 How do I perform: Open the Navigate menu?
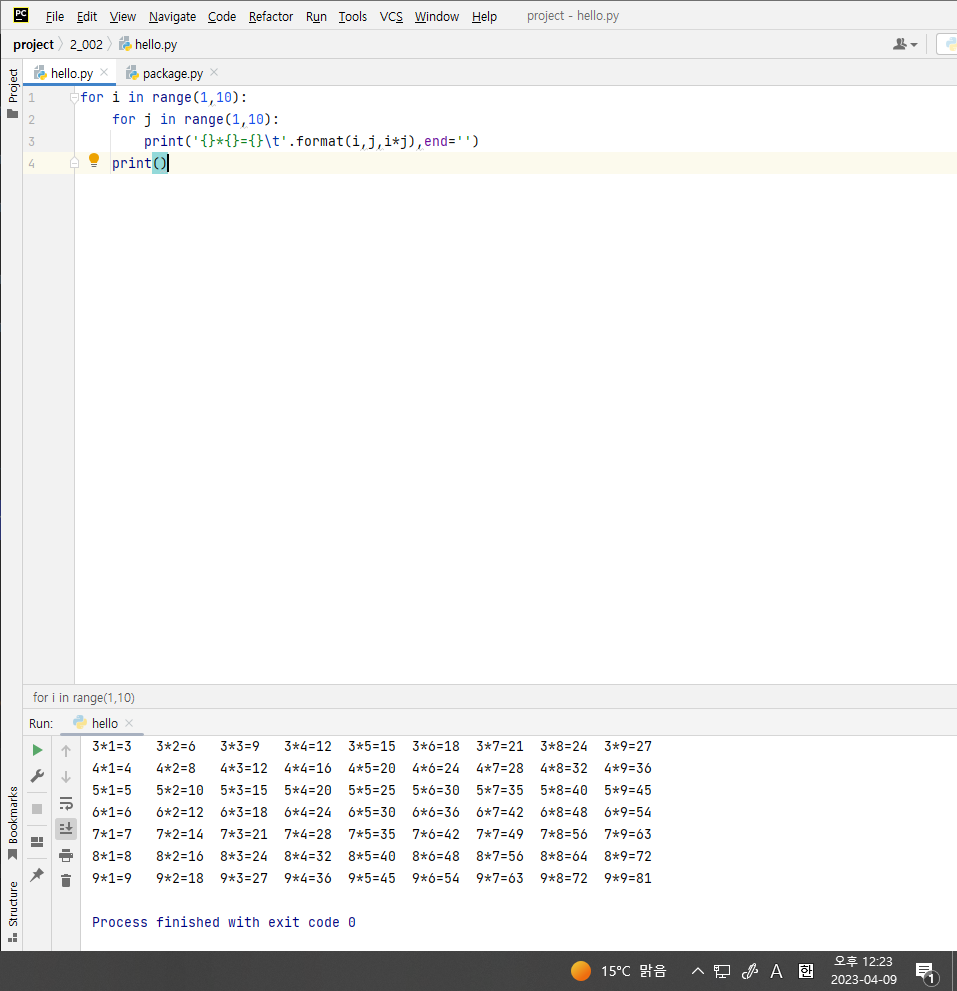pyautogui.click(x=173, y=16)
